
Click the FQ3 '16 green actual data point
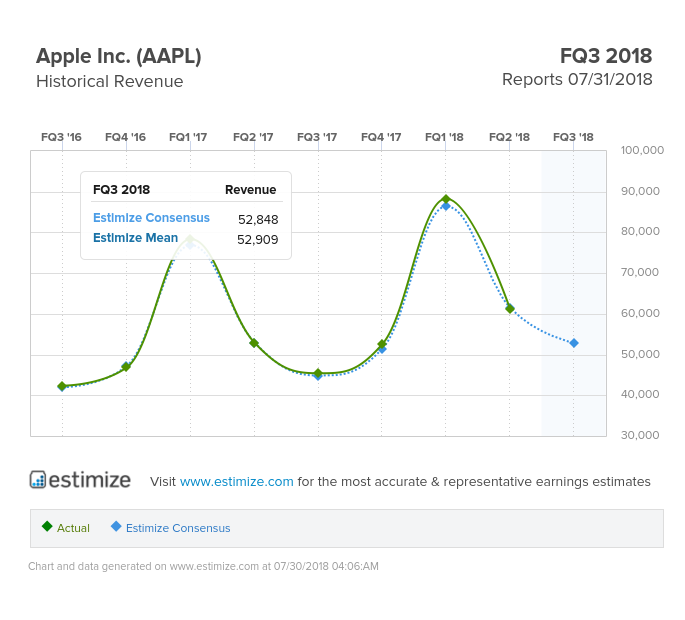pos(62,386)
